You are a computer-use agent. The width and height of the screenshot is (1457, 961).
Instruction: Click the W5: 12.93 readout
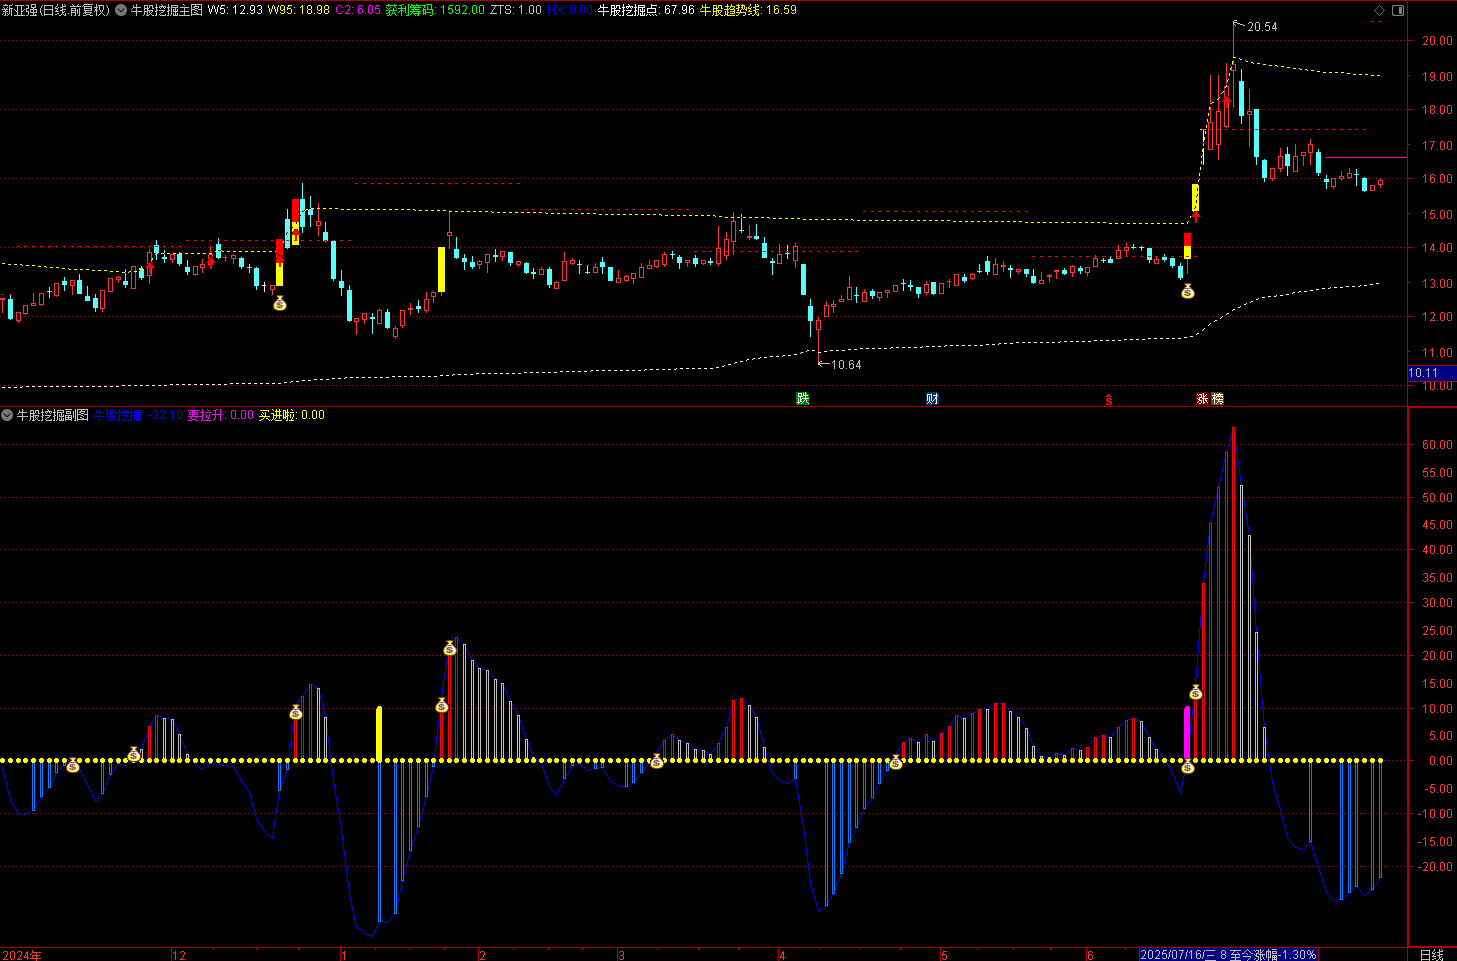(235, 10)
